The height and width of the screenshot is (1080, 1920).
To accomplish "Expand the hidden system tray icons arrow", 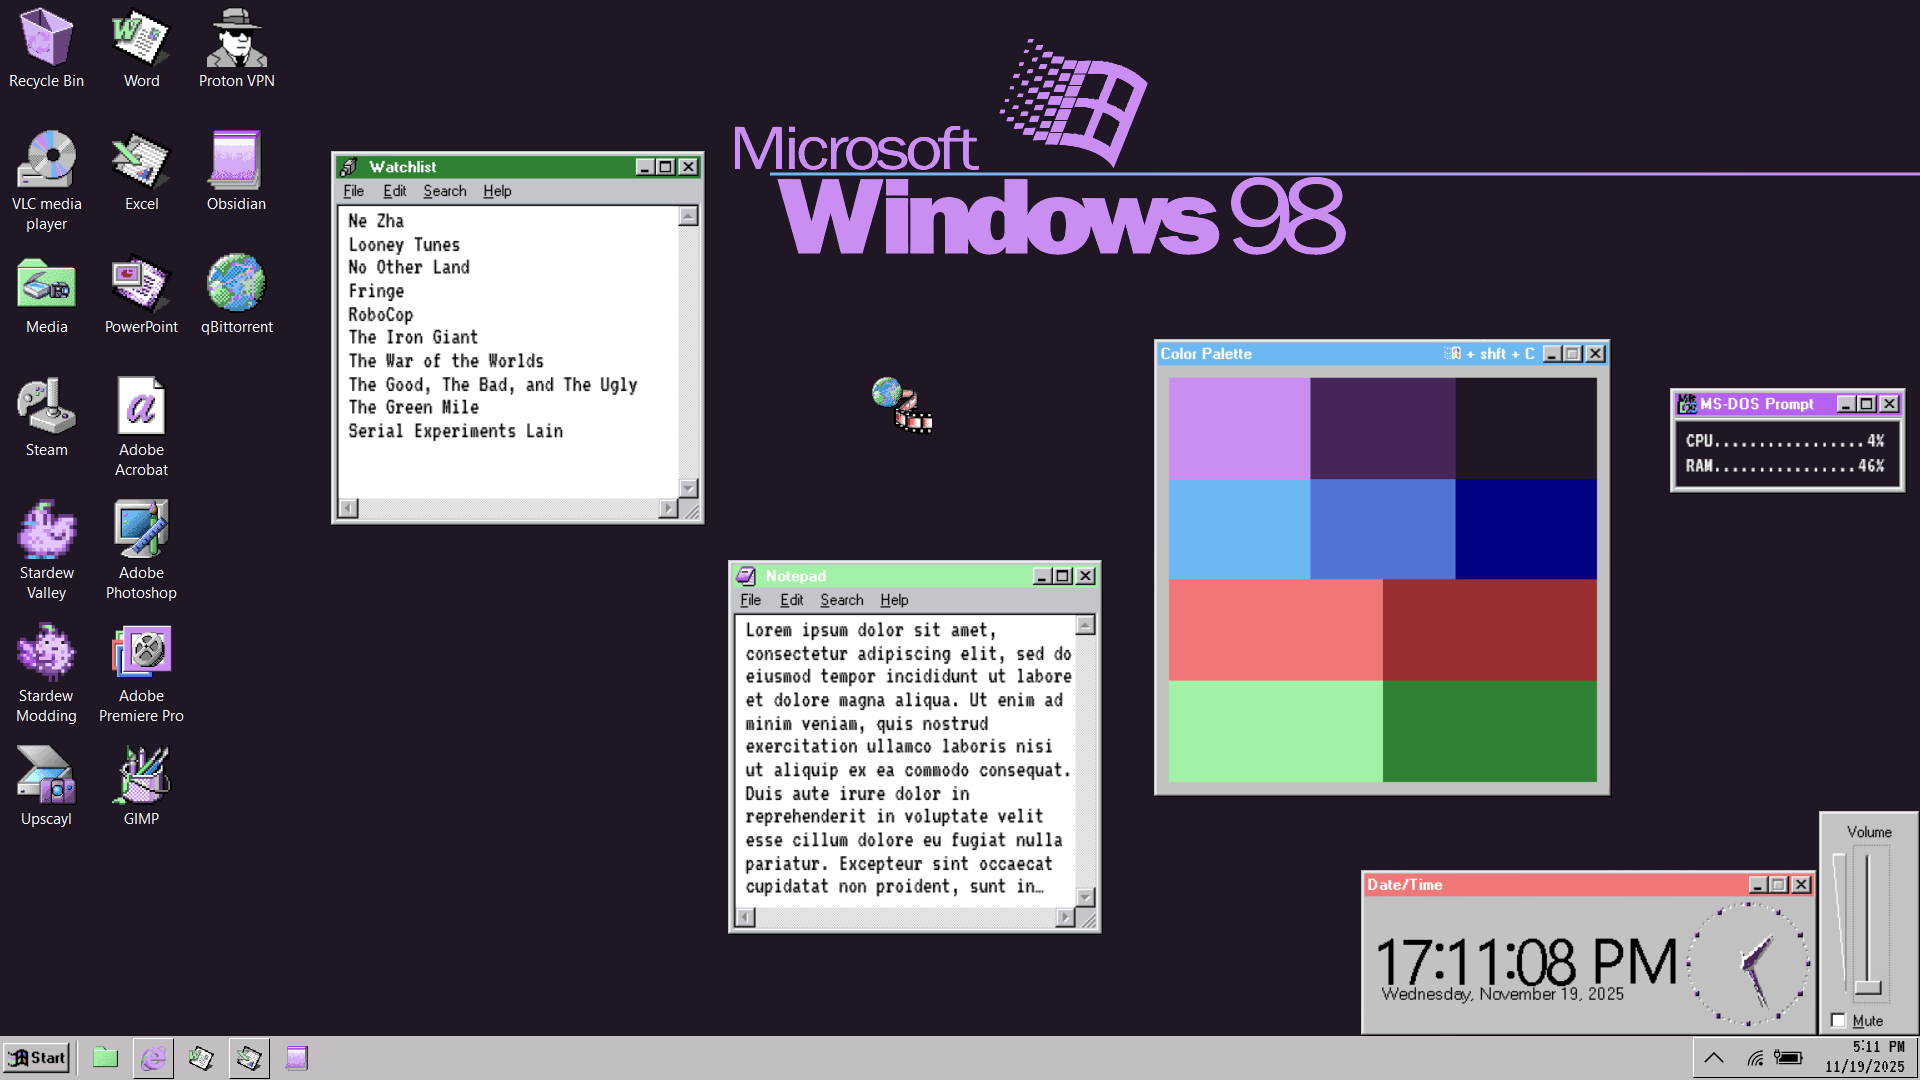I will pyautogui.click(x=1713, y=1058).
